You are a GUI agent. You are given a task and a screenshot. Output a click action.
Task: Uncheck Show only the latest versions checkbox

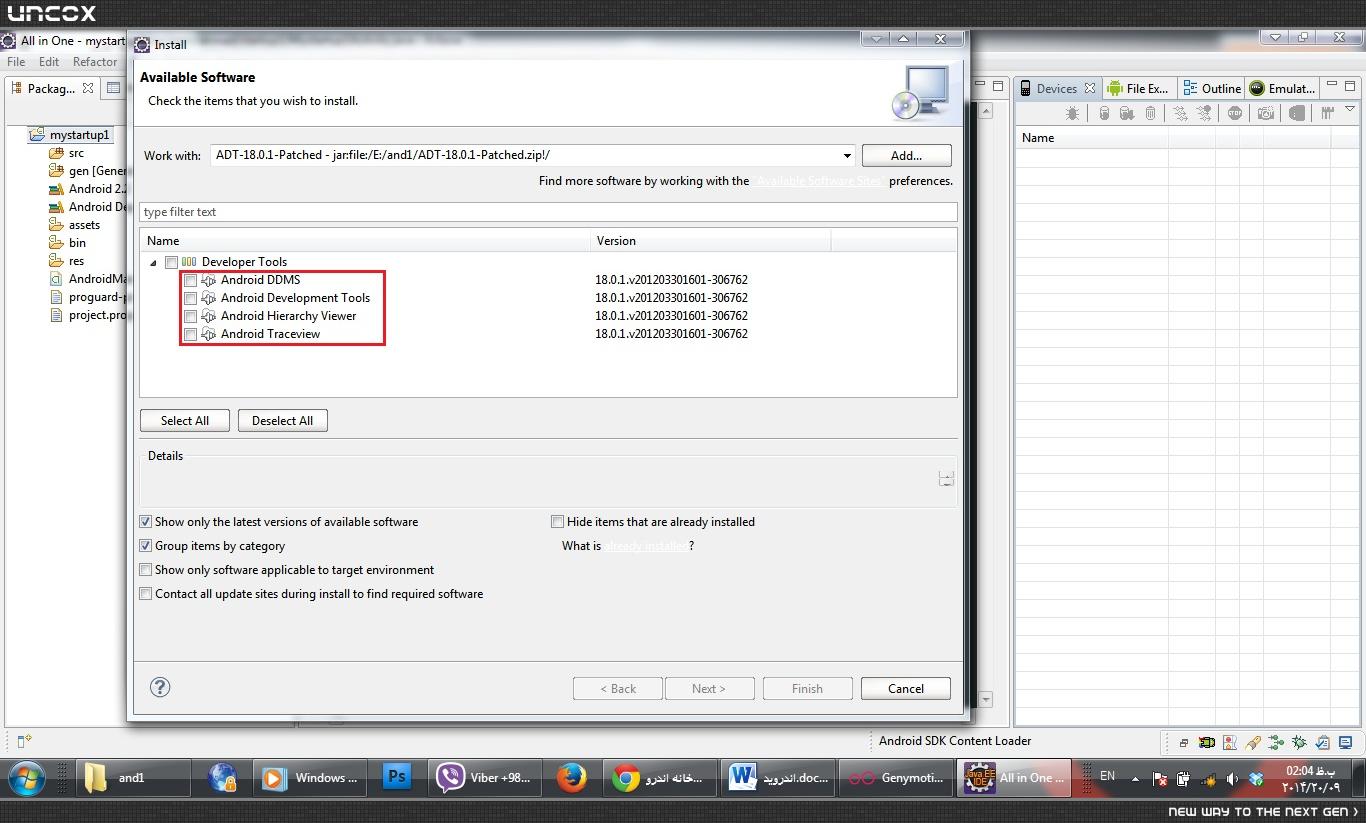pos(146,522)
